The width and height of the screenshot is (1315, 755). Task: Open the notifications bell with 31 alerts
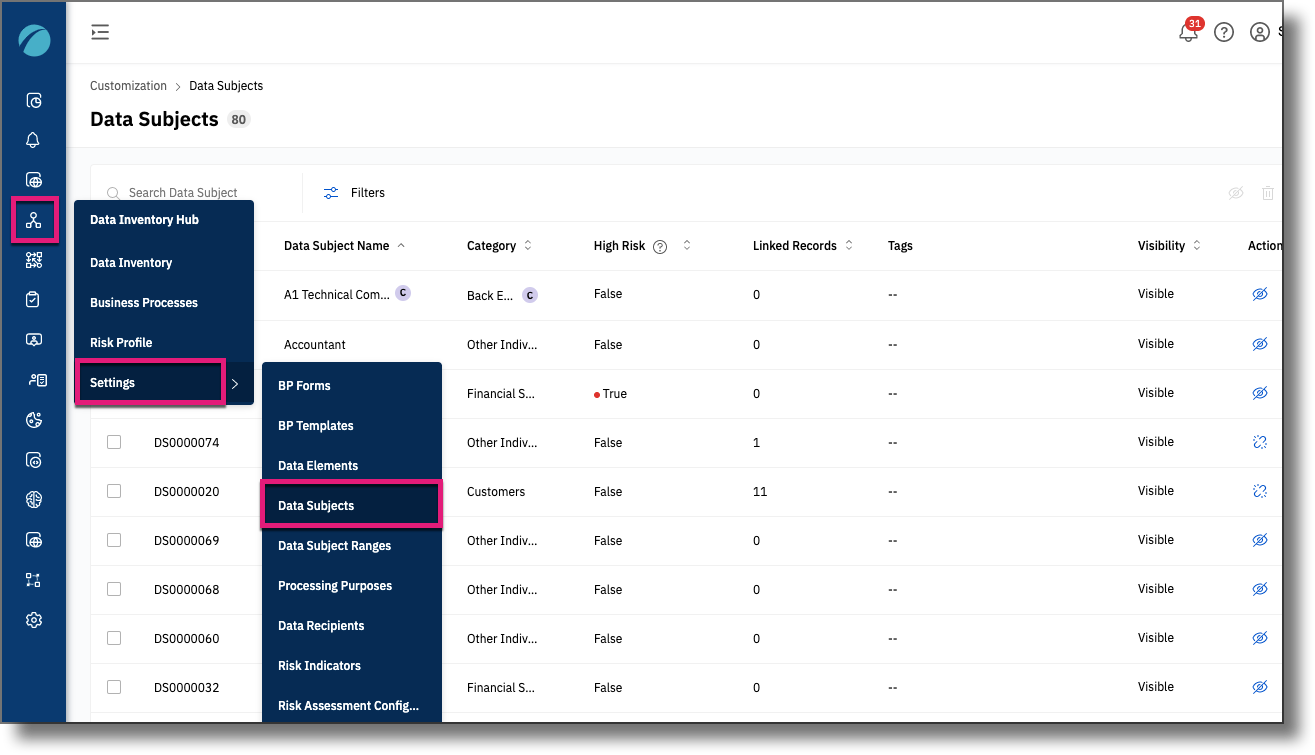(x=1188, y=31)
